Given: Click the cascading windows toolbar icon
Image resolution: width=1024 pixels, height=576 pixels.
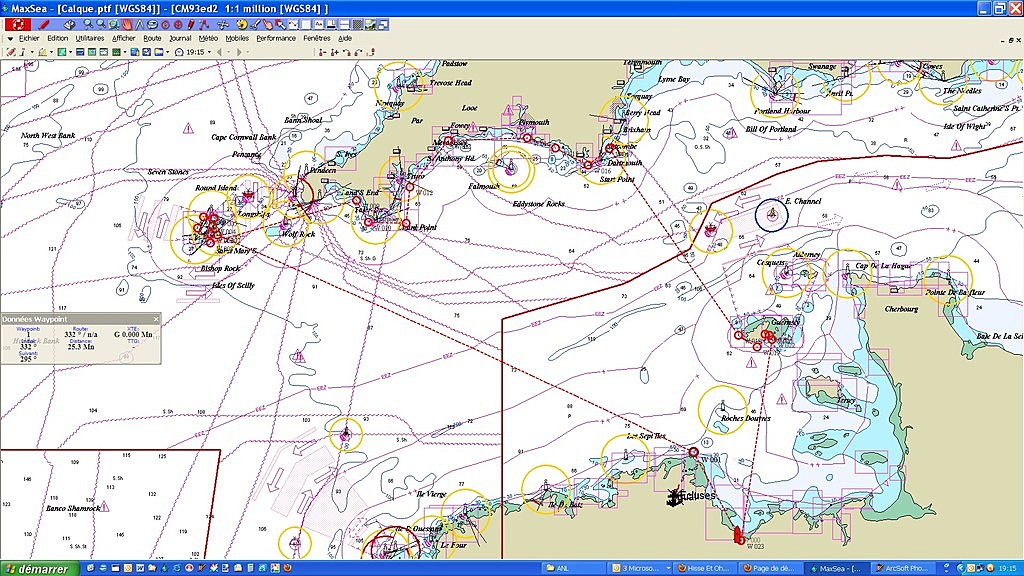Looking at the screenshot, I should coord(382,25).
